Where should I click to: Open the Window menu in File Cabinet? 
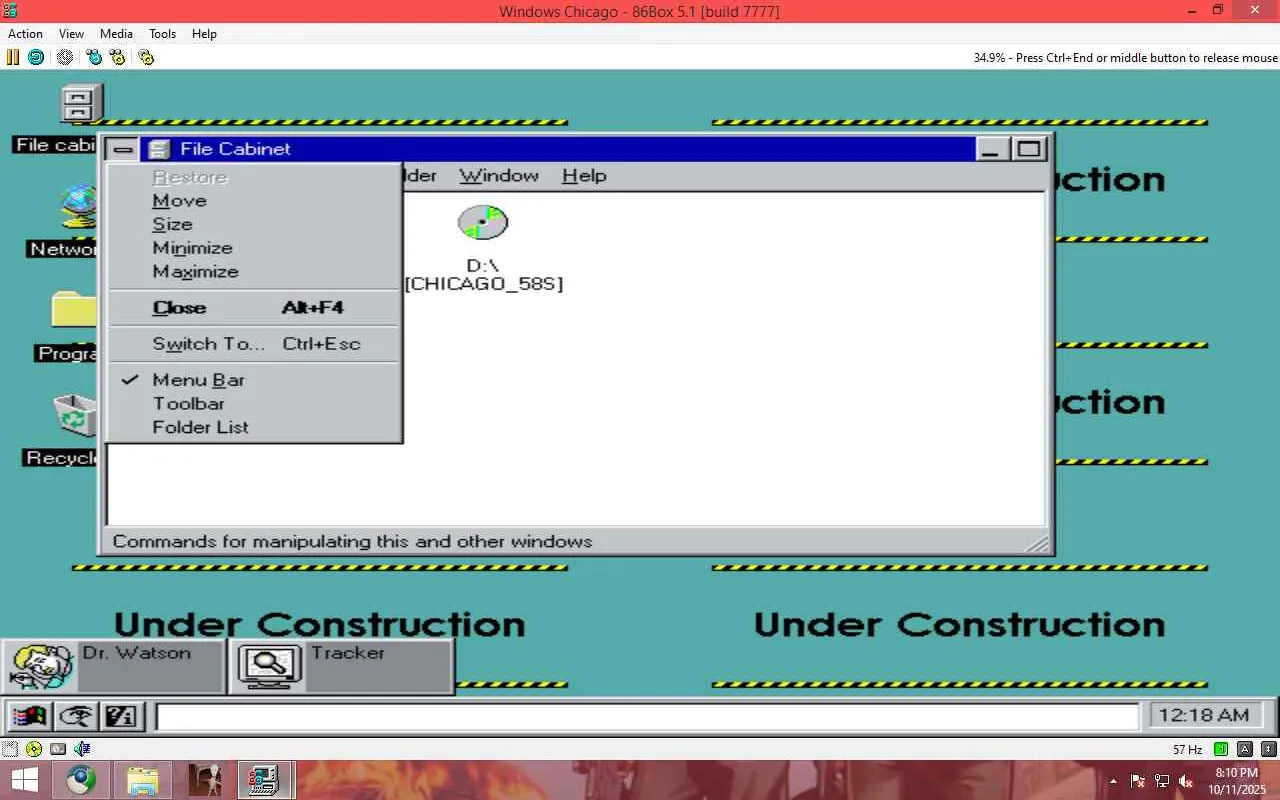coord(499,176)
